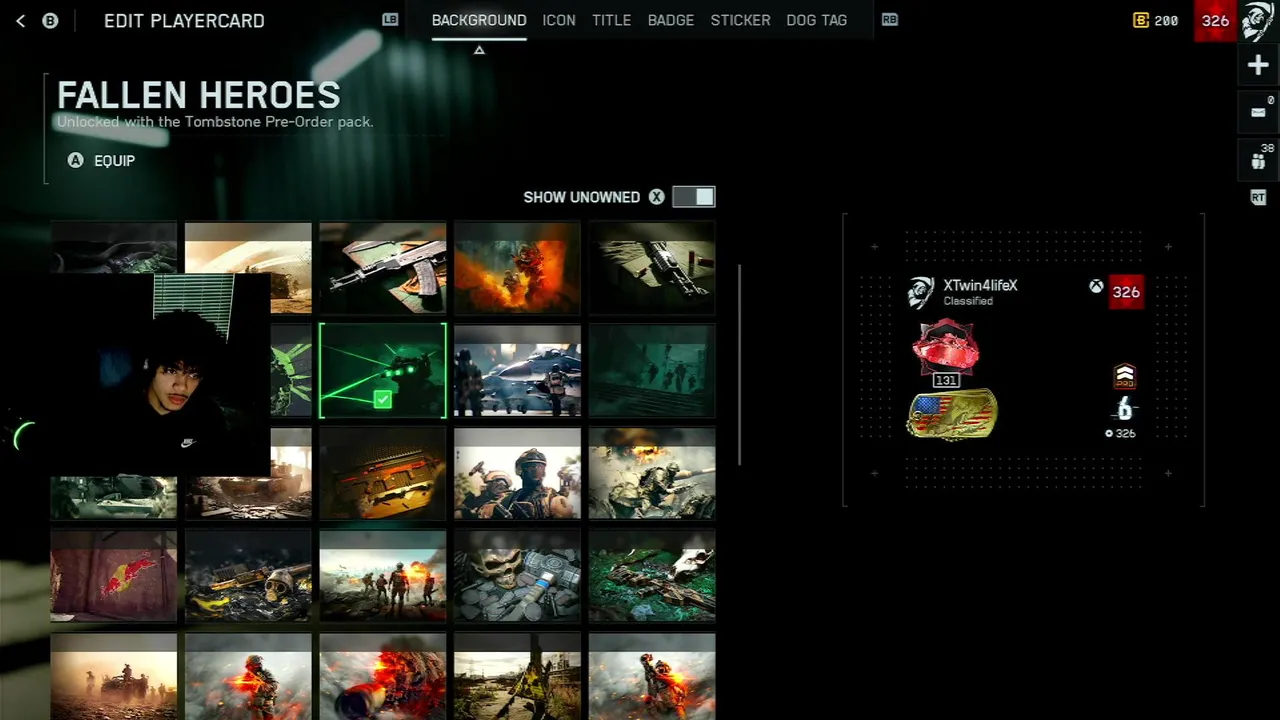Click the playercard preview avatar icon
Screen dimensions: 1280x720
coord(920,292)
